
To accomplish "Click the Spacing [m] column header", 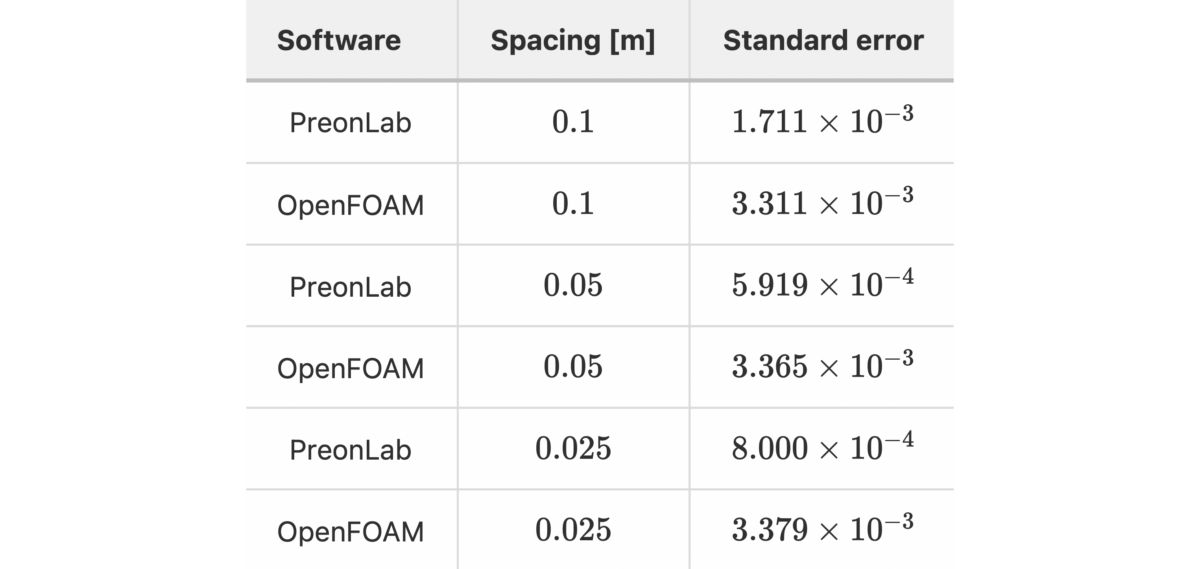I will pos(572,41).
